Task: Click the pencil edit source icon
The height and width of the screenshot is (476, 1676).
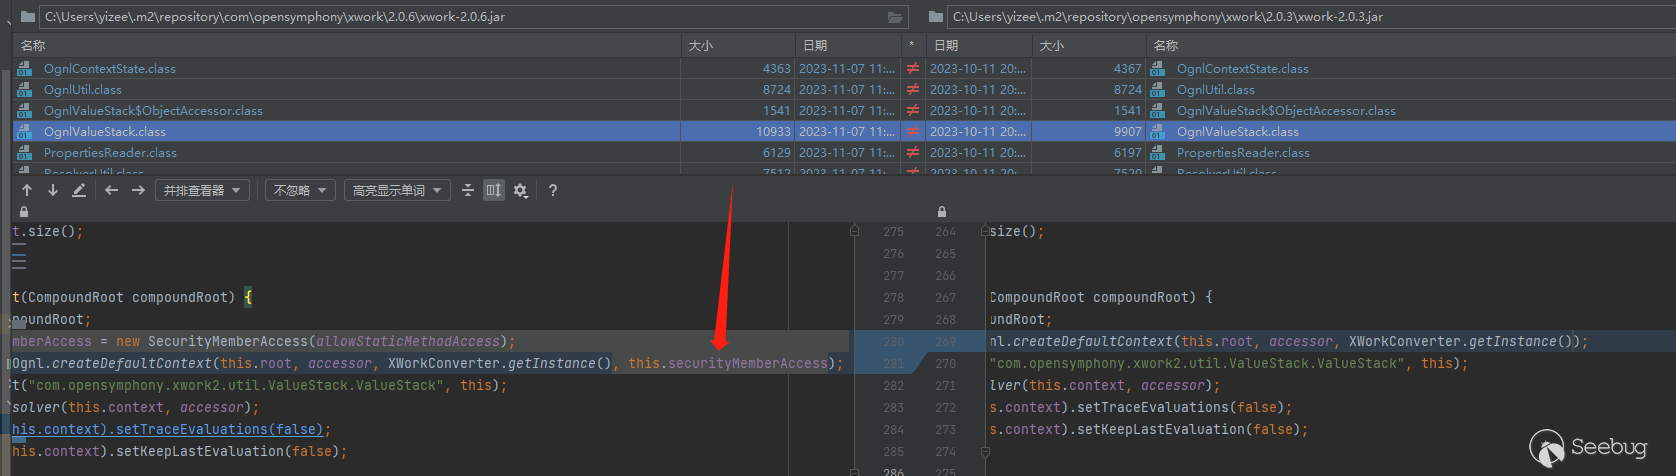Action: pos(79,190)
